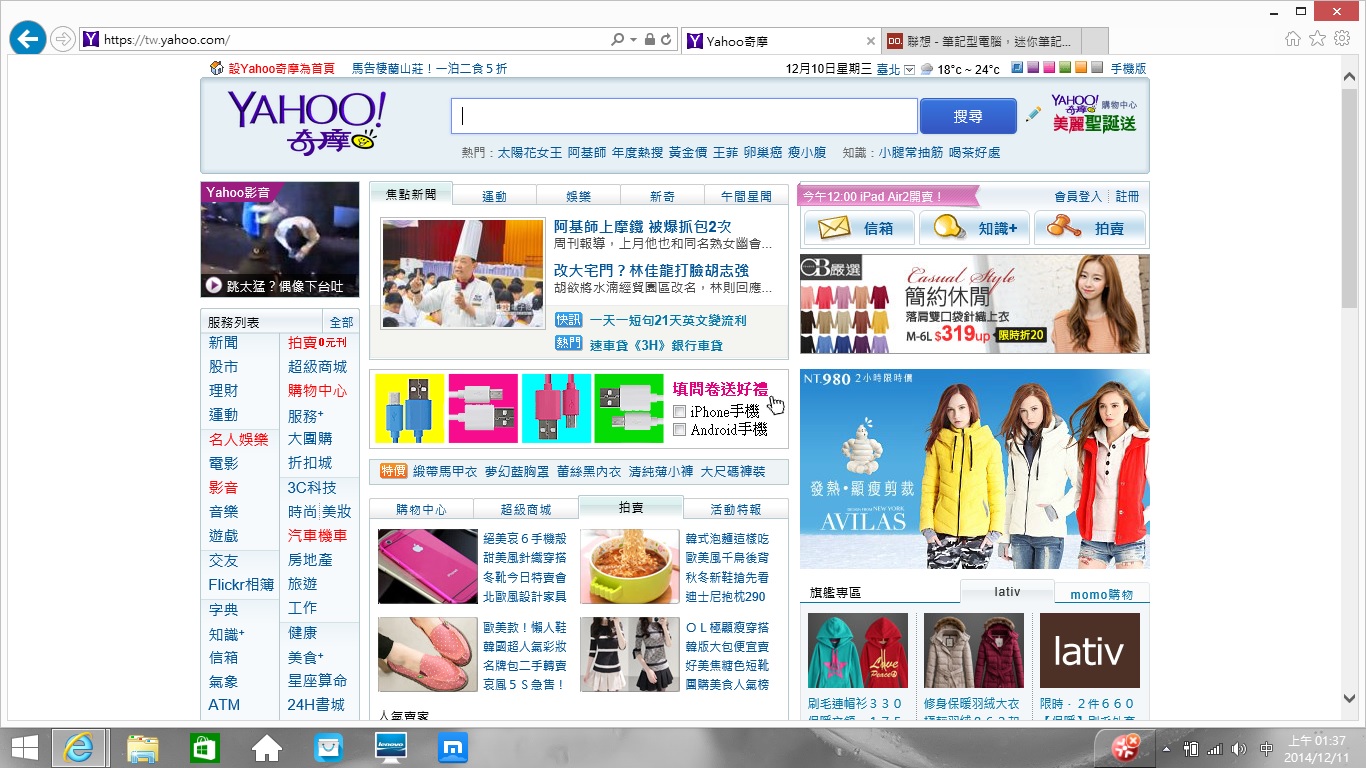Click the browser Forward arrow button
The height and width of the screenshot is (768, 1366).
click(63, 39)
